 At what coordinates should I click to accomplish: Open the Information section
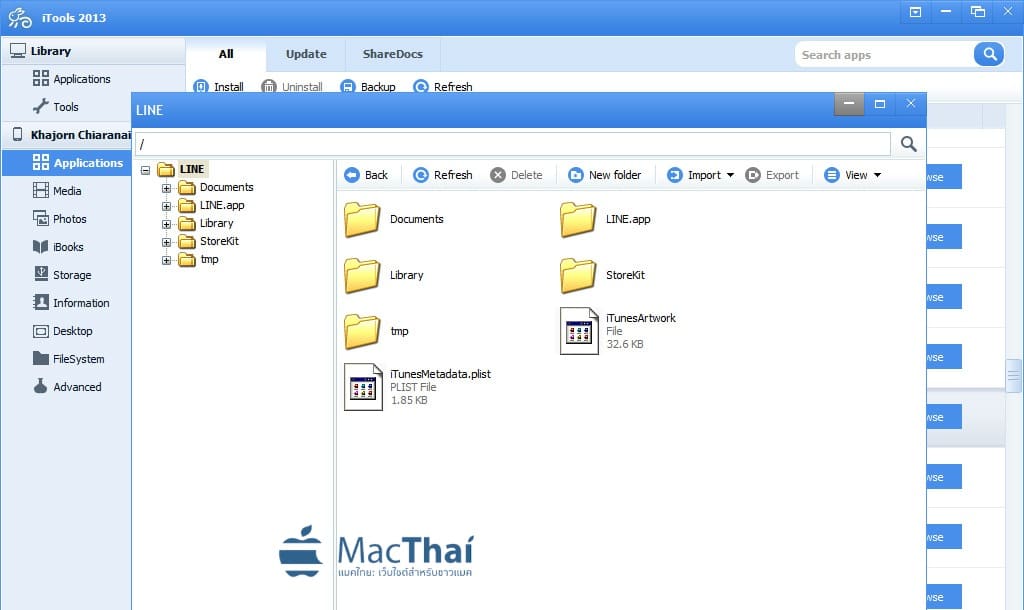pyautogui.click(x=71, y=303)
